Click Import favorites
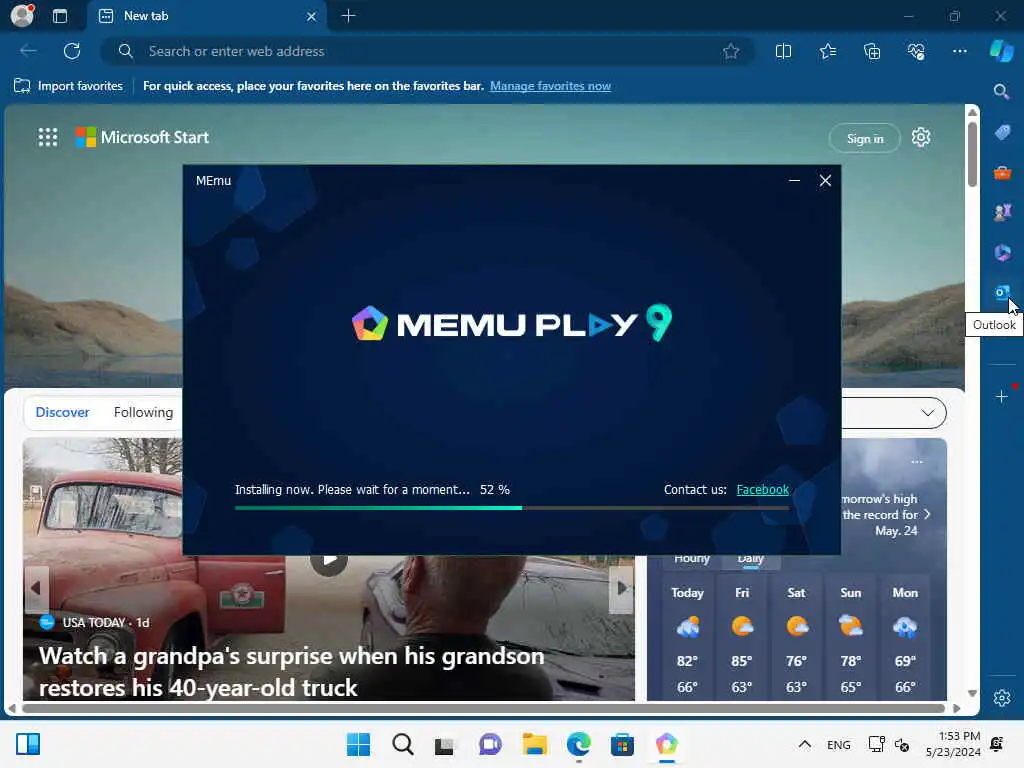The height and width of the screenshot is (768, 1024). point(68,86)
